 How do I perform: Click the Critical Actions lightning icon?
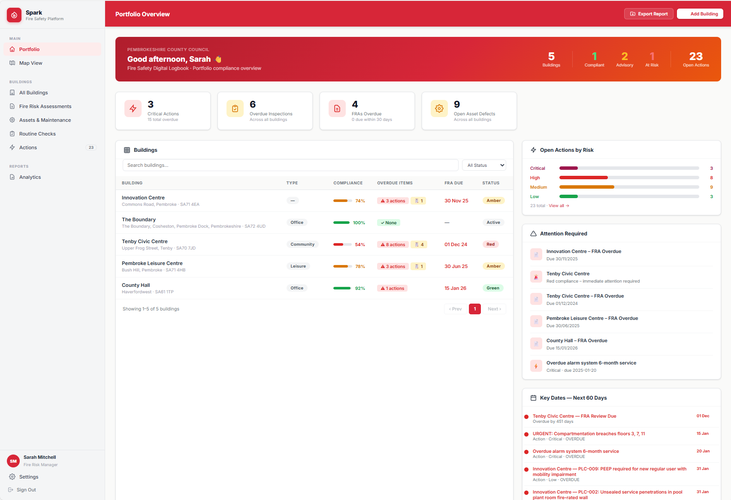[x=133, y=108]
